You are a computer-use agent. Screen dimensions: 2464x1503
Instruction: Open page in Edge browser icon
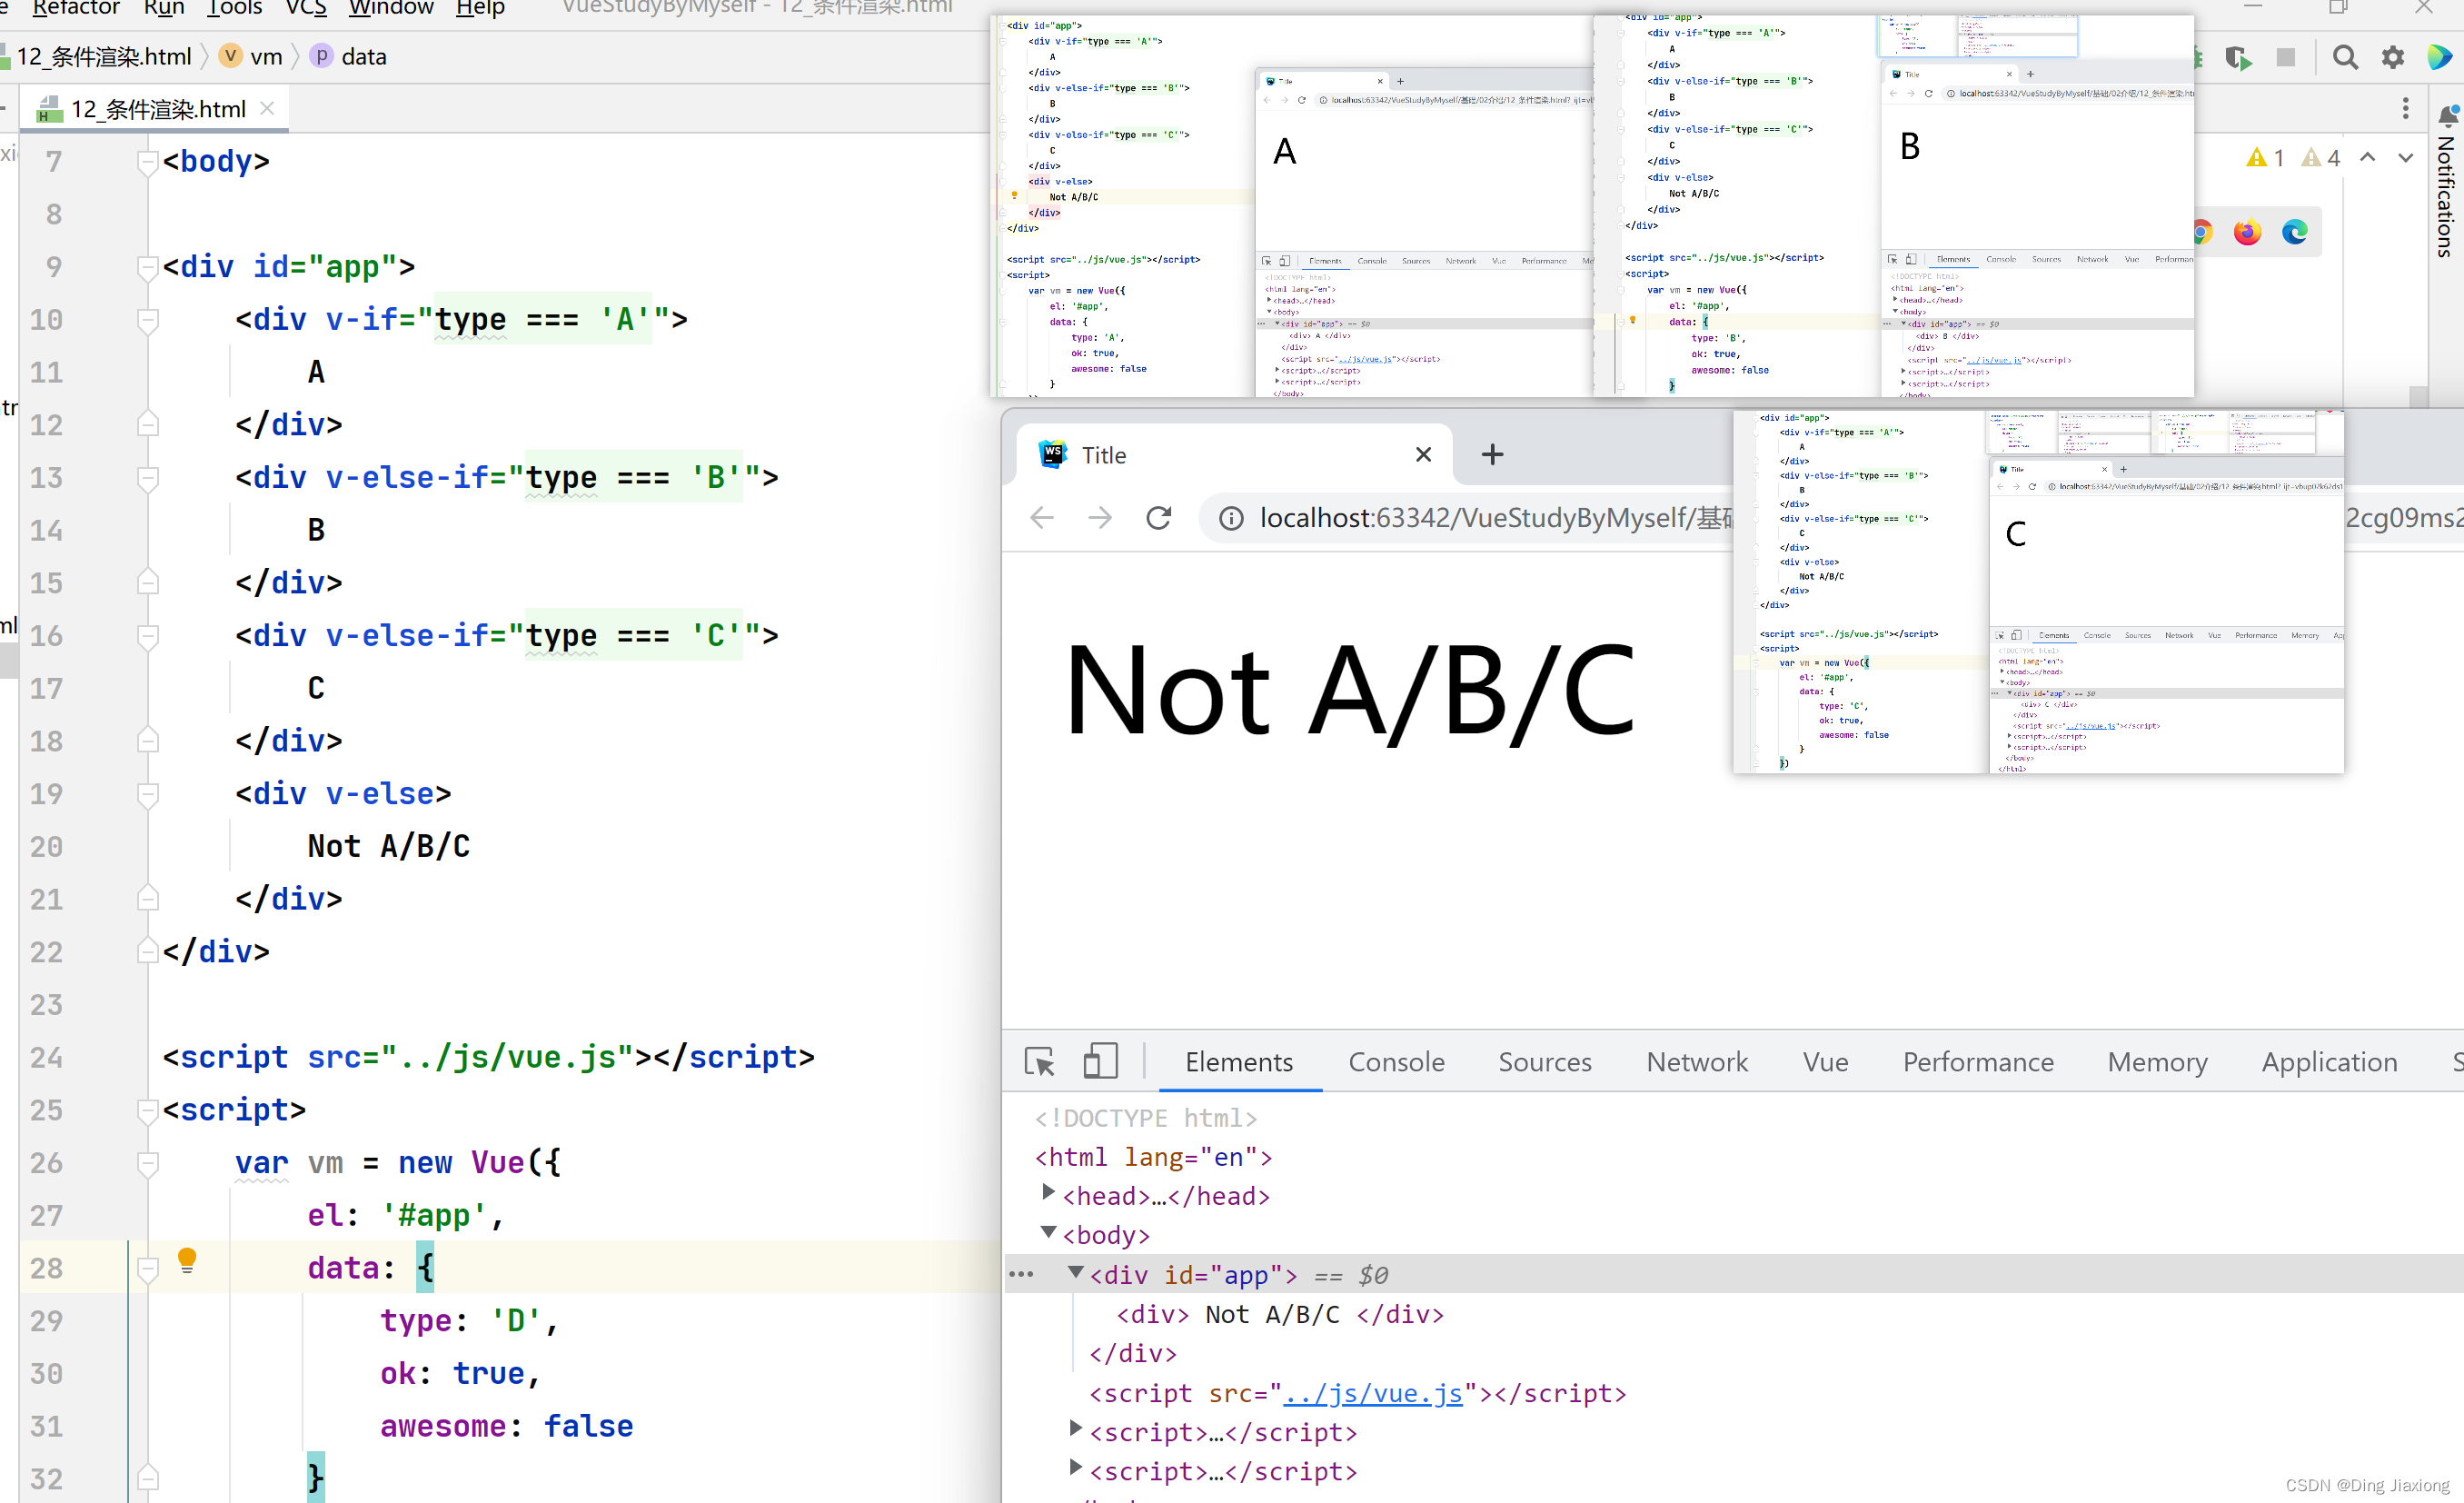2294,233
